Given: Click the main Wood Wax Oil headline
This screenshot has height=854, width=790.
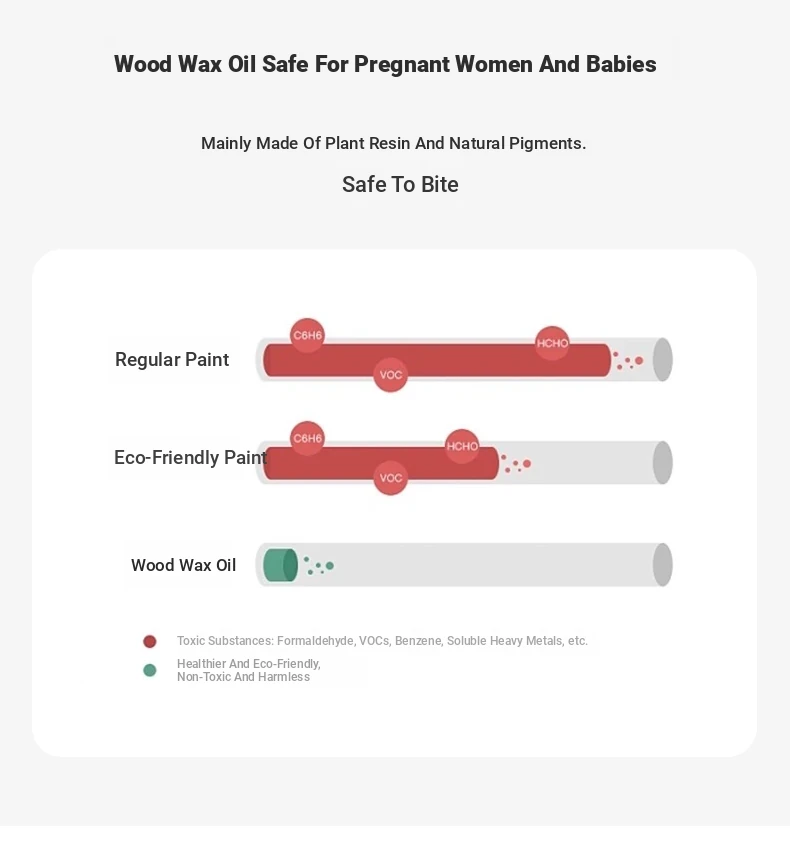Looking at the screenshot, I should [x=385, y=64].
